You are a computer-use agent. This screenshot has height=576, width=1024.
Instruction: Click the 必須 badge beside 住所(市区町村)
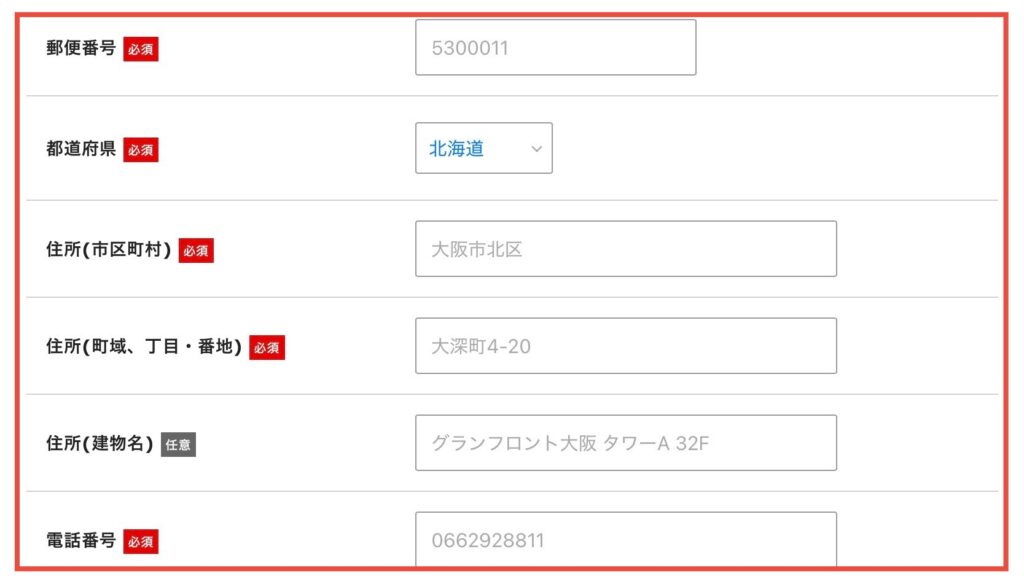coord(196,250)
